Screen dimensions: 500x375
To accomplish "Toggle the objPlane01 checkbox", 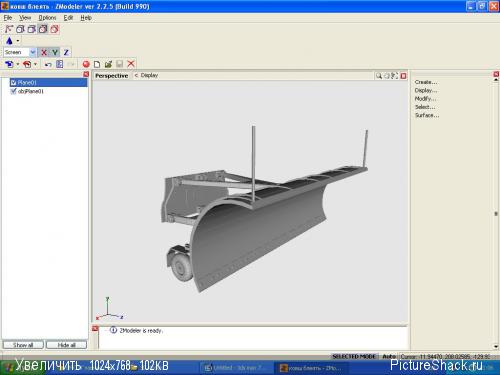I will click(x=13, y=91).
